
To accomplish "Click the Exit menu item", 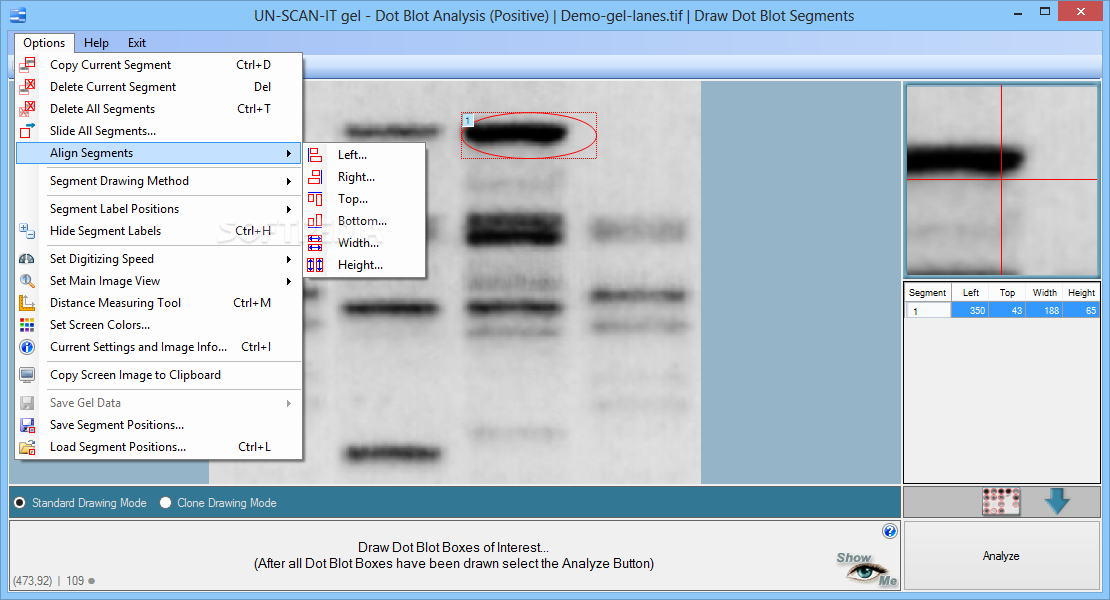I will click(137, 42).
